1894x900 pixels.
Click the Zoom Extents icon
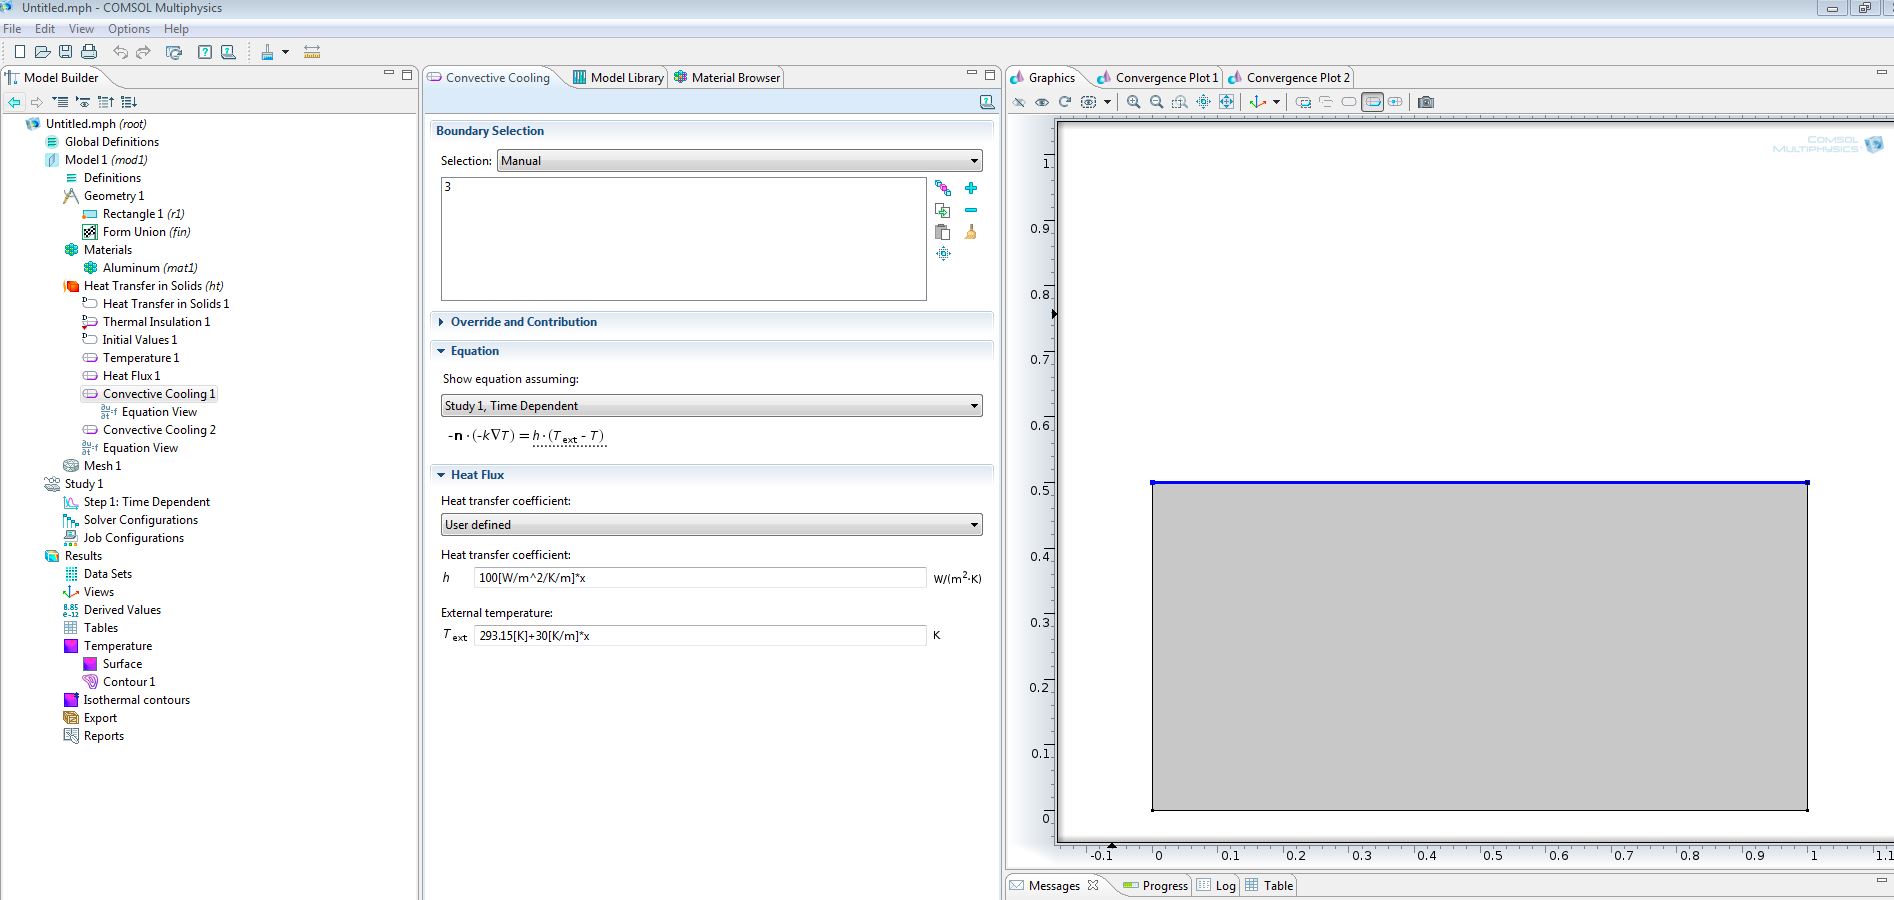click(x=1226, y=102)
